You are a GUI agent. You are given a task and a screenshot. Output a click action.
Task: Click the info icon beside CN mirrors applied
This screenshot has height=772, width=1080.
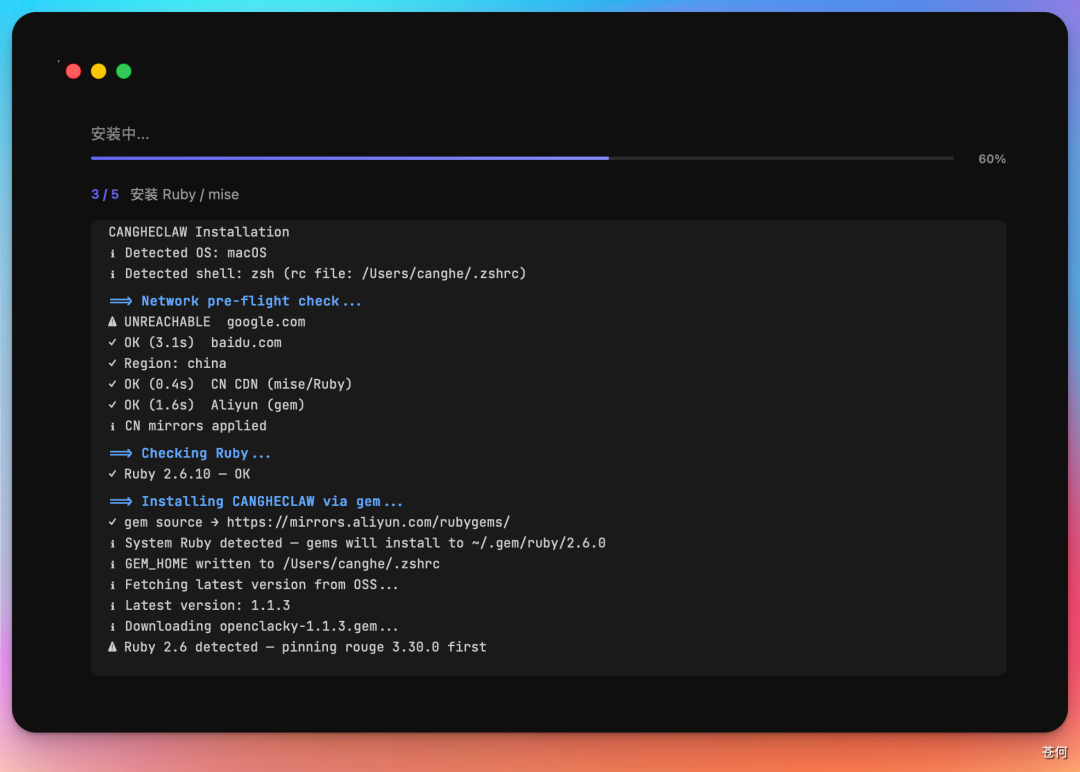(112, 426)
